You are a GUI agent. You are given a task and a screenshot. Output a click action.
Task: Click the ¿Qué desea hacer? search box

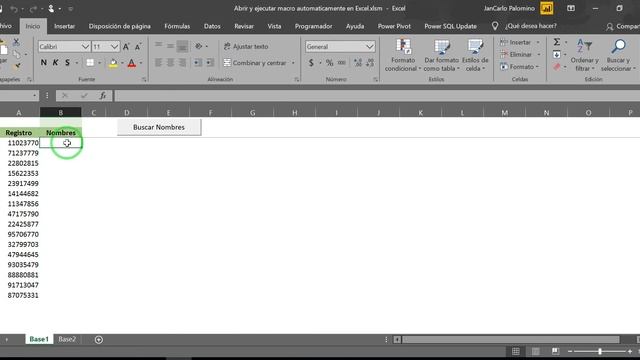[x=531, y=26]
